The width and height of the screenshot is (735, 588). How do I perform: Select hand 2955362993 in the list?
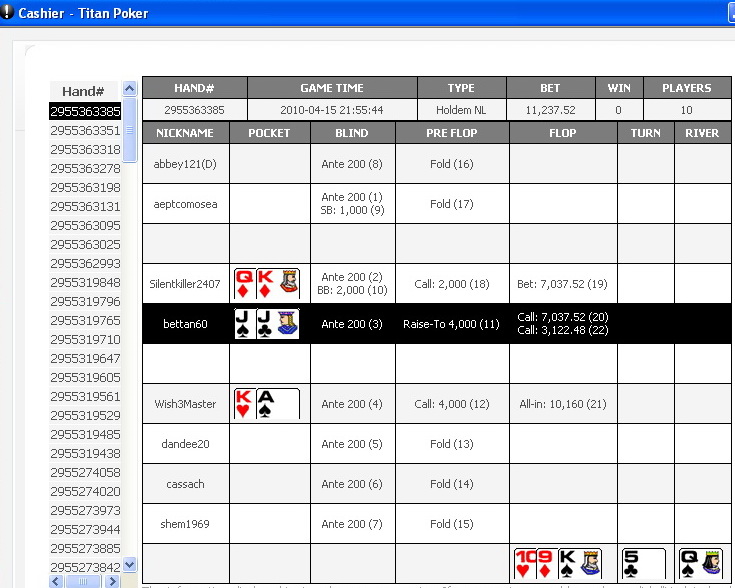(85, 264)
